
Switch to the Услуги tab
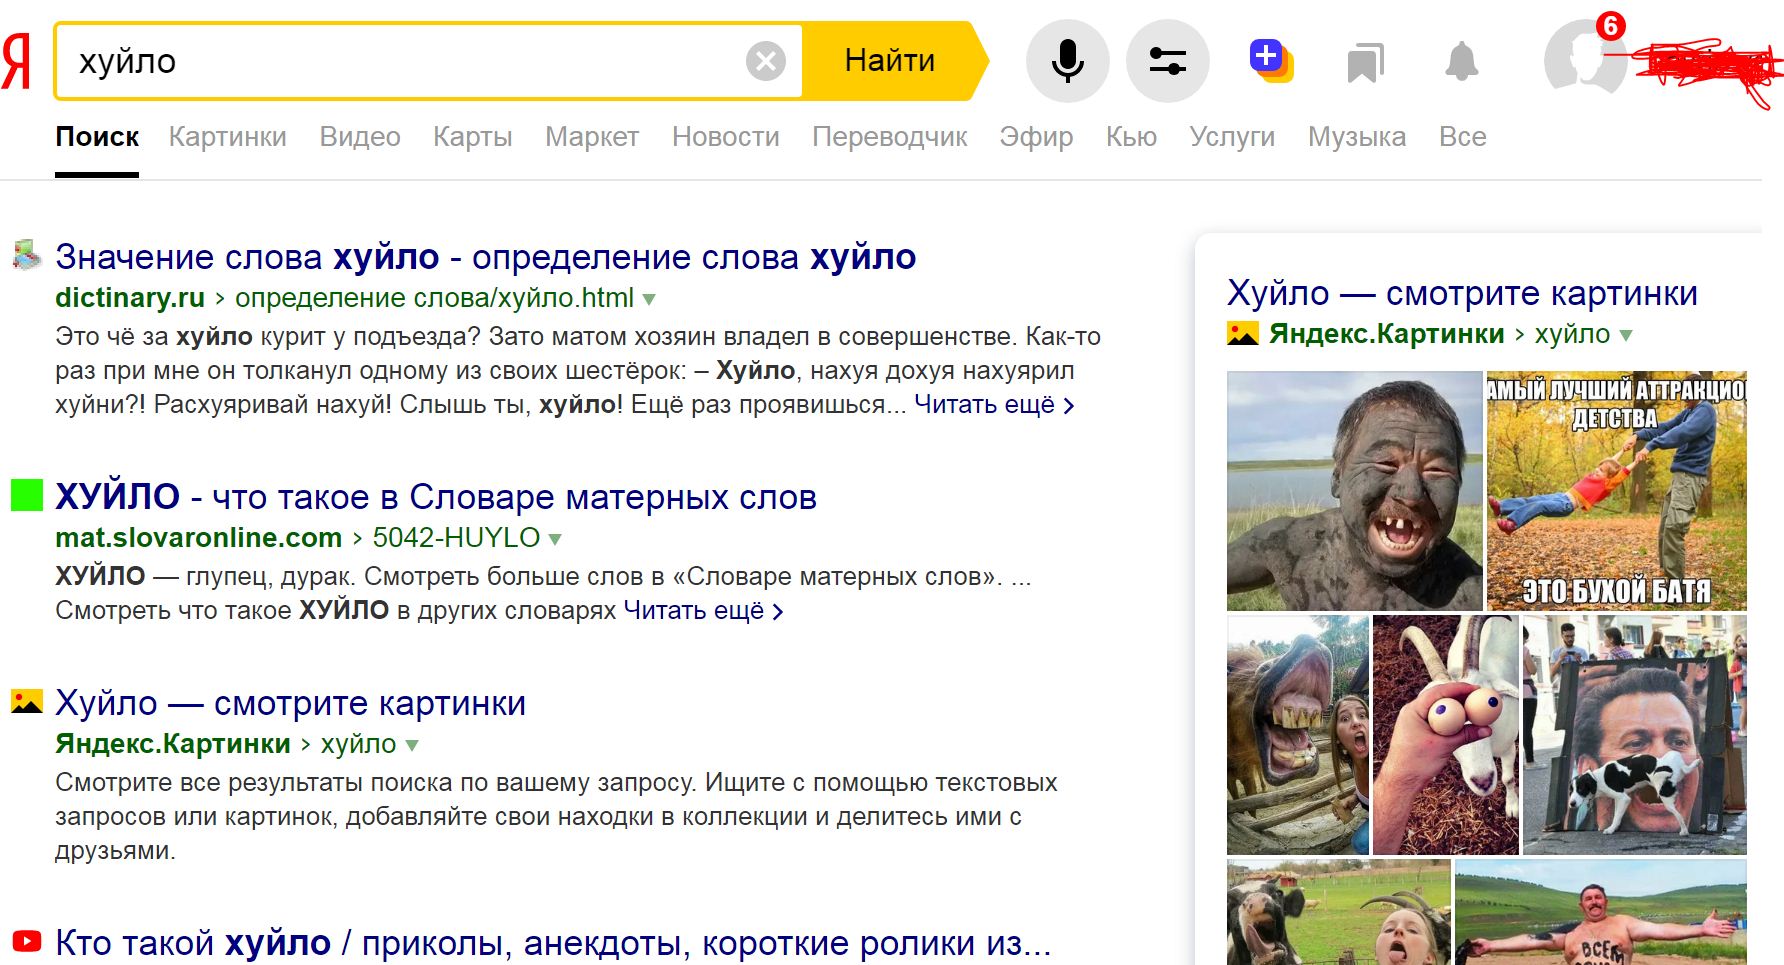[1232, 137]
